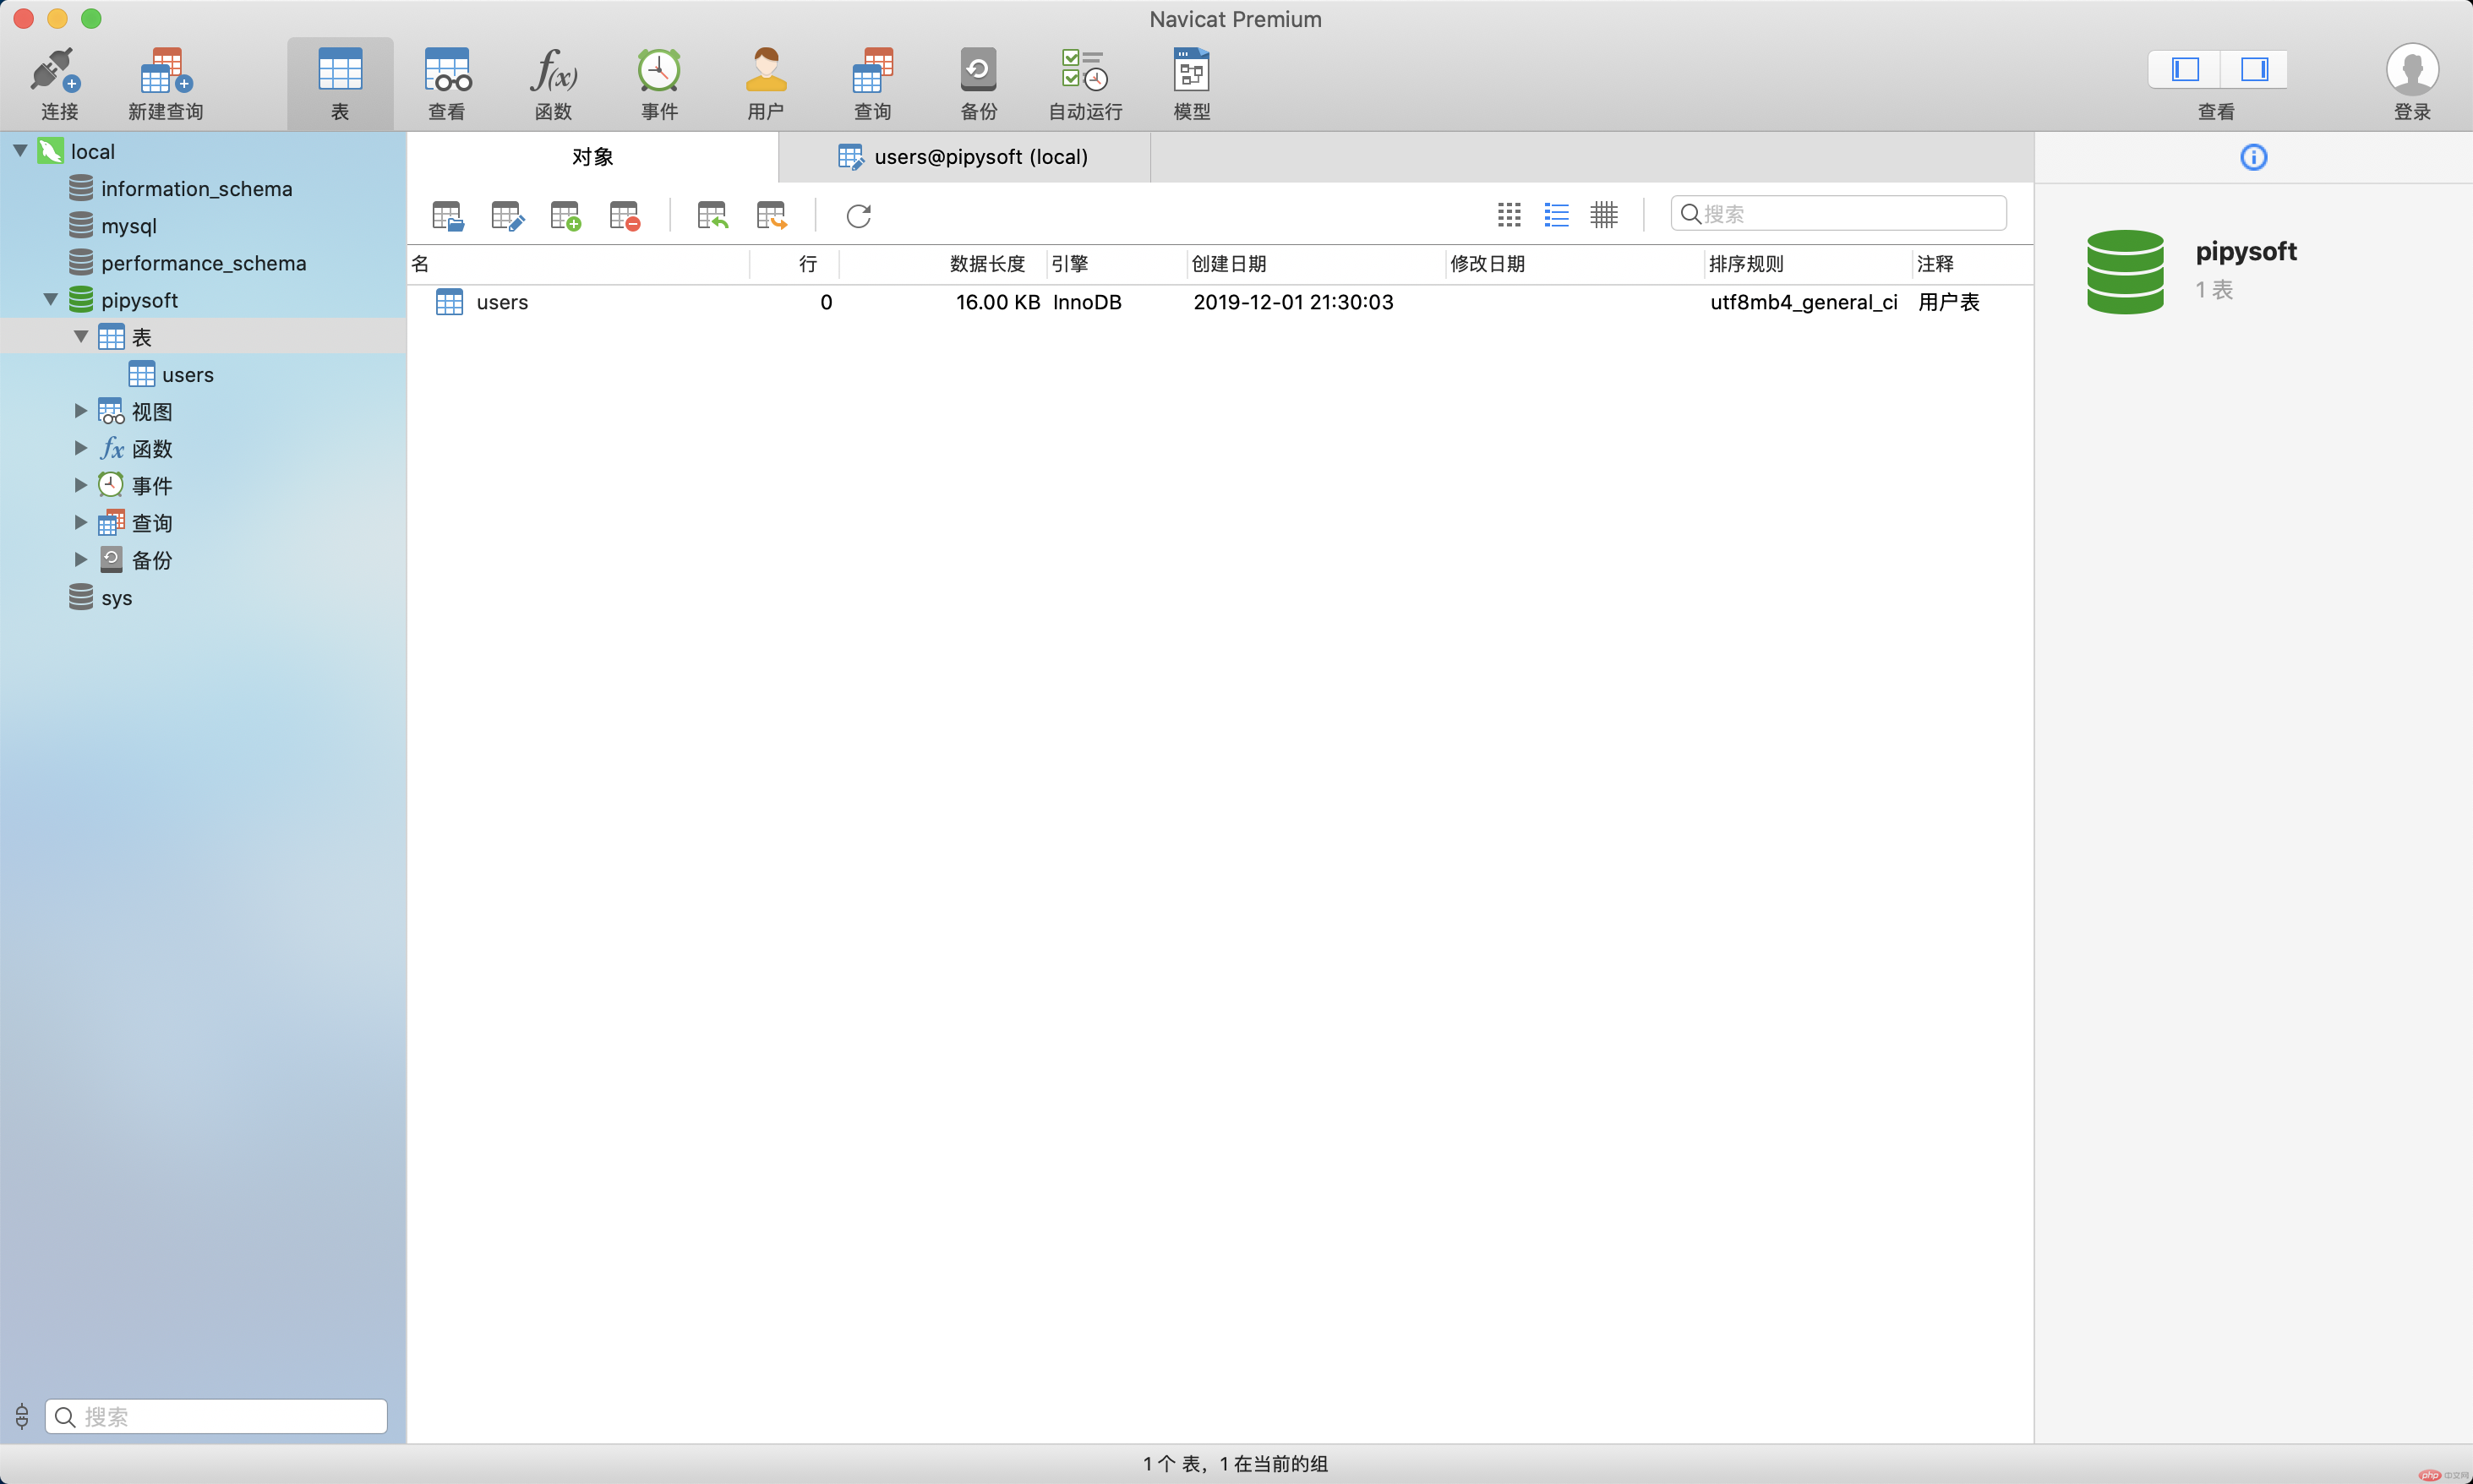Open 事件 events clock icon
2473x1484 pixels.
659,71
